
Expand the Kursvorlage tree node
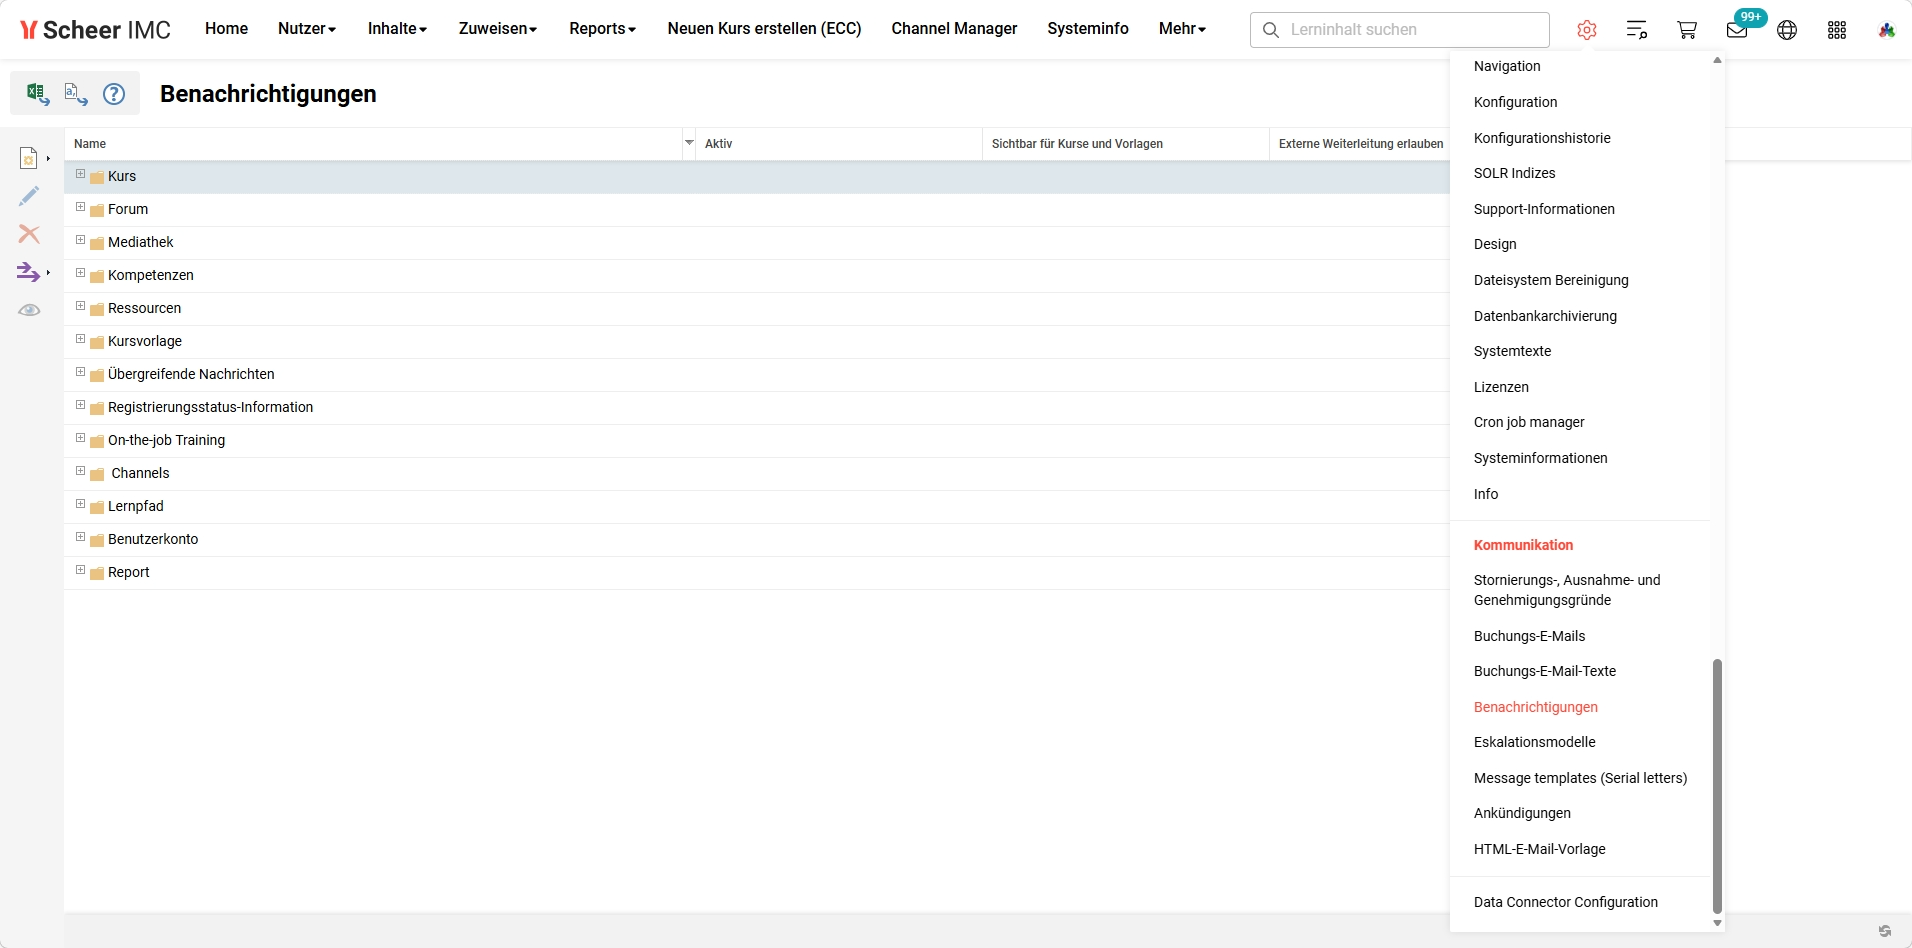coord(80,339)
